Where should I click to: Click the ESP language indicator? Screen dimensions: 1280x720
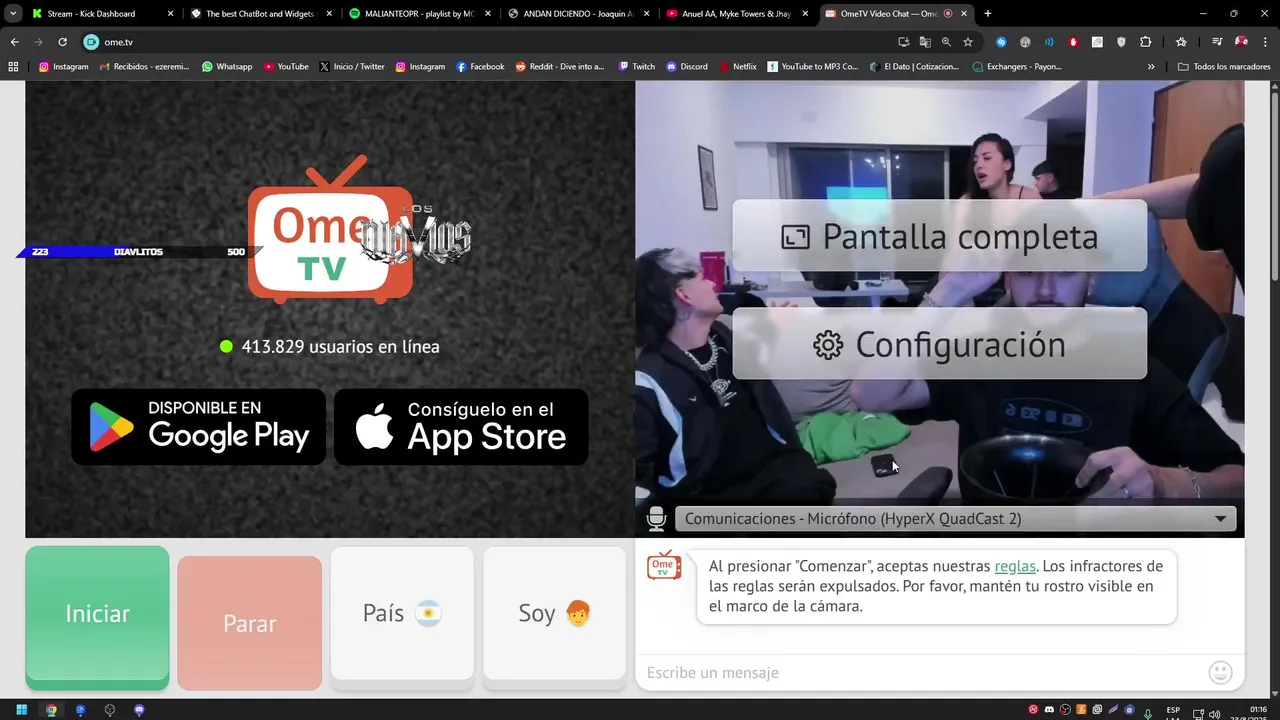(1173, 712)
